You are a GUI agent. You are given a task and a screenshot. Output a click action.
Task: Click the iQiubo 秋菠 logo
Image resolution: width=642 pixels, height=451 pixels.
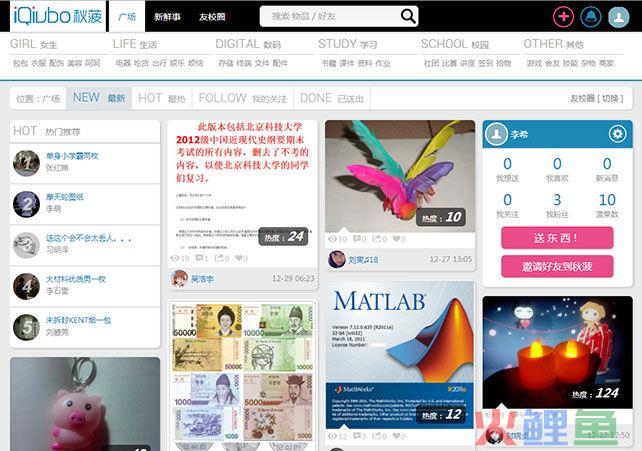58,16
